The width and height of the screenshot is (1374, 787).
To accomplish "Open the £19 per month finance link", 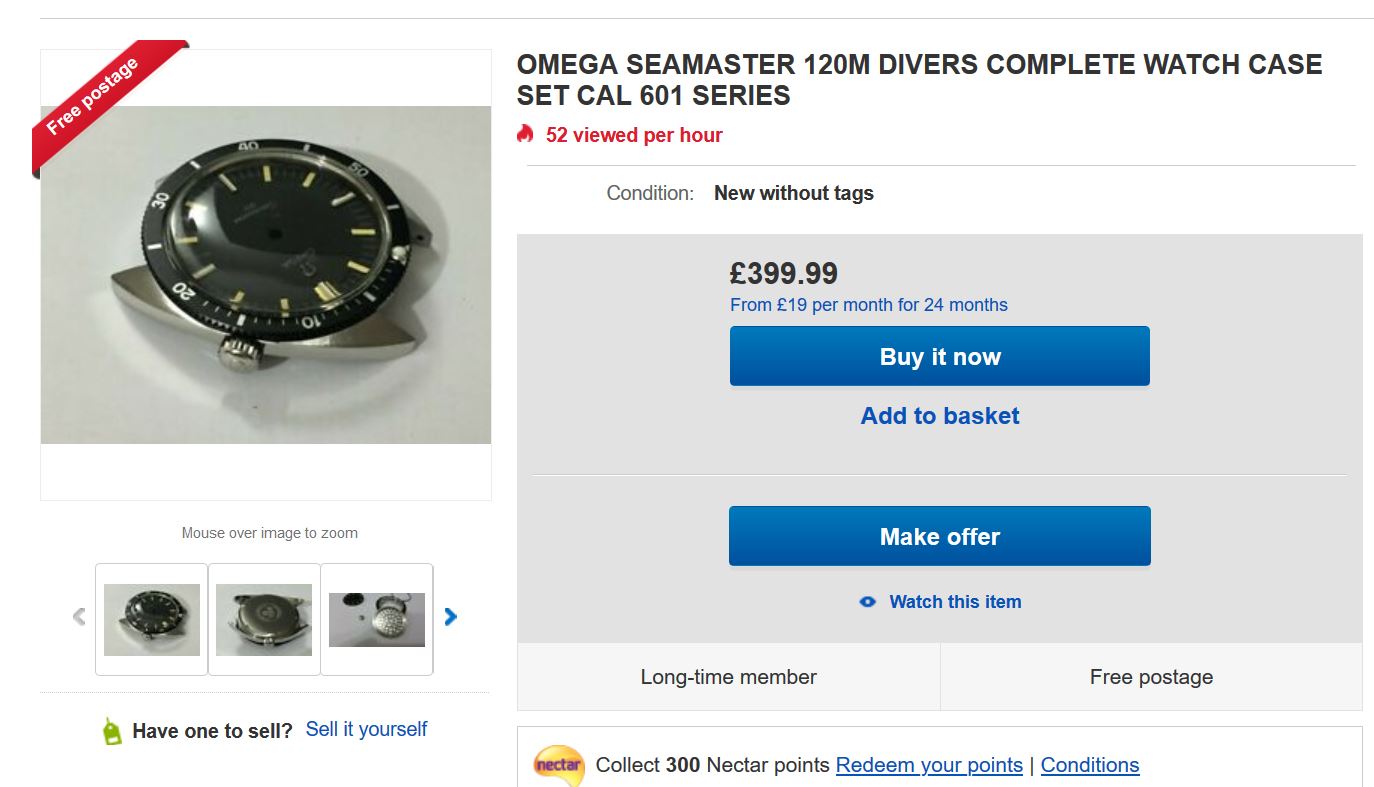I will point(869,305).
